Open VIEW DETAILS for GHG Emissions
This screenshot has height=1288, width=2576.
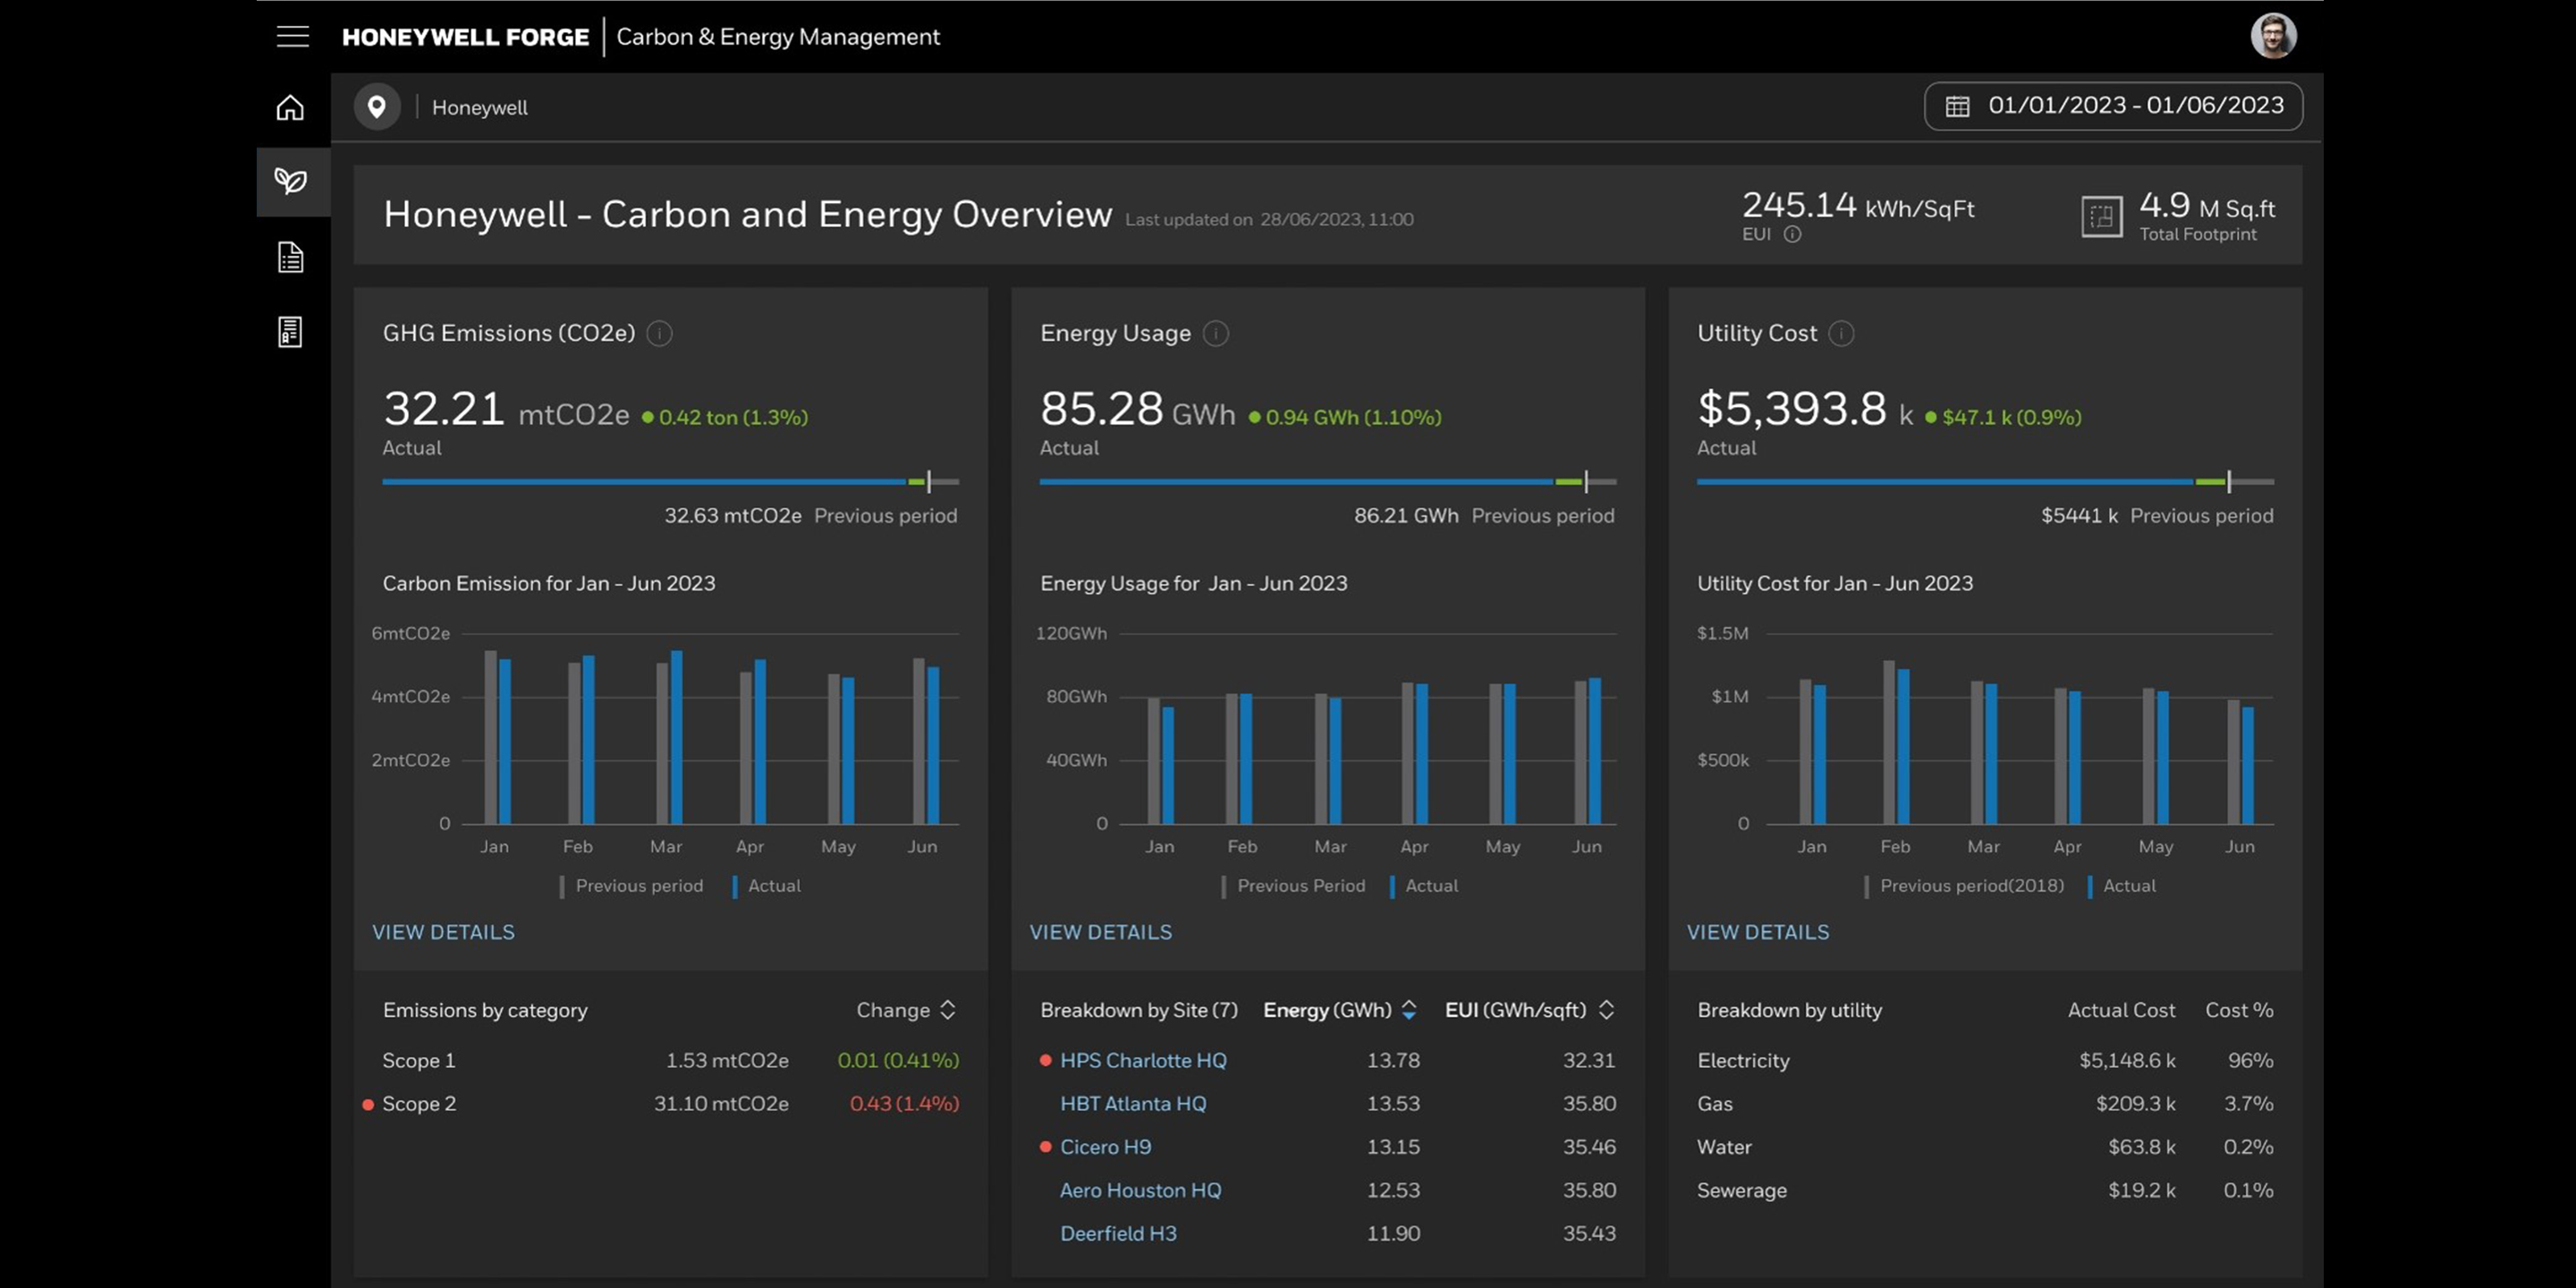443,932
